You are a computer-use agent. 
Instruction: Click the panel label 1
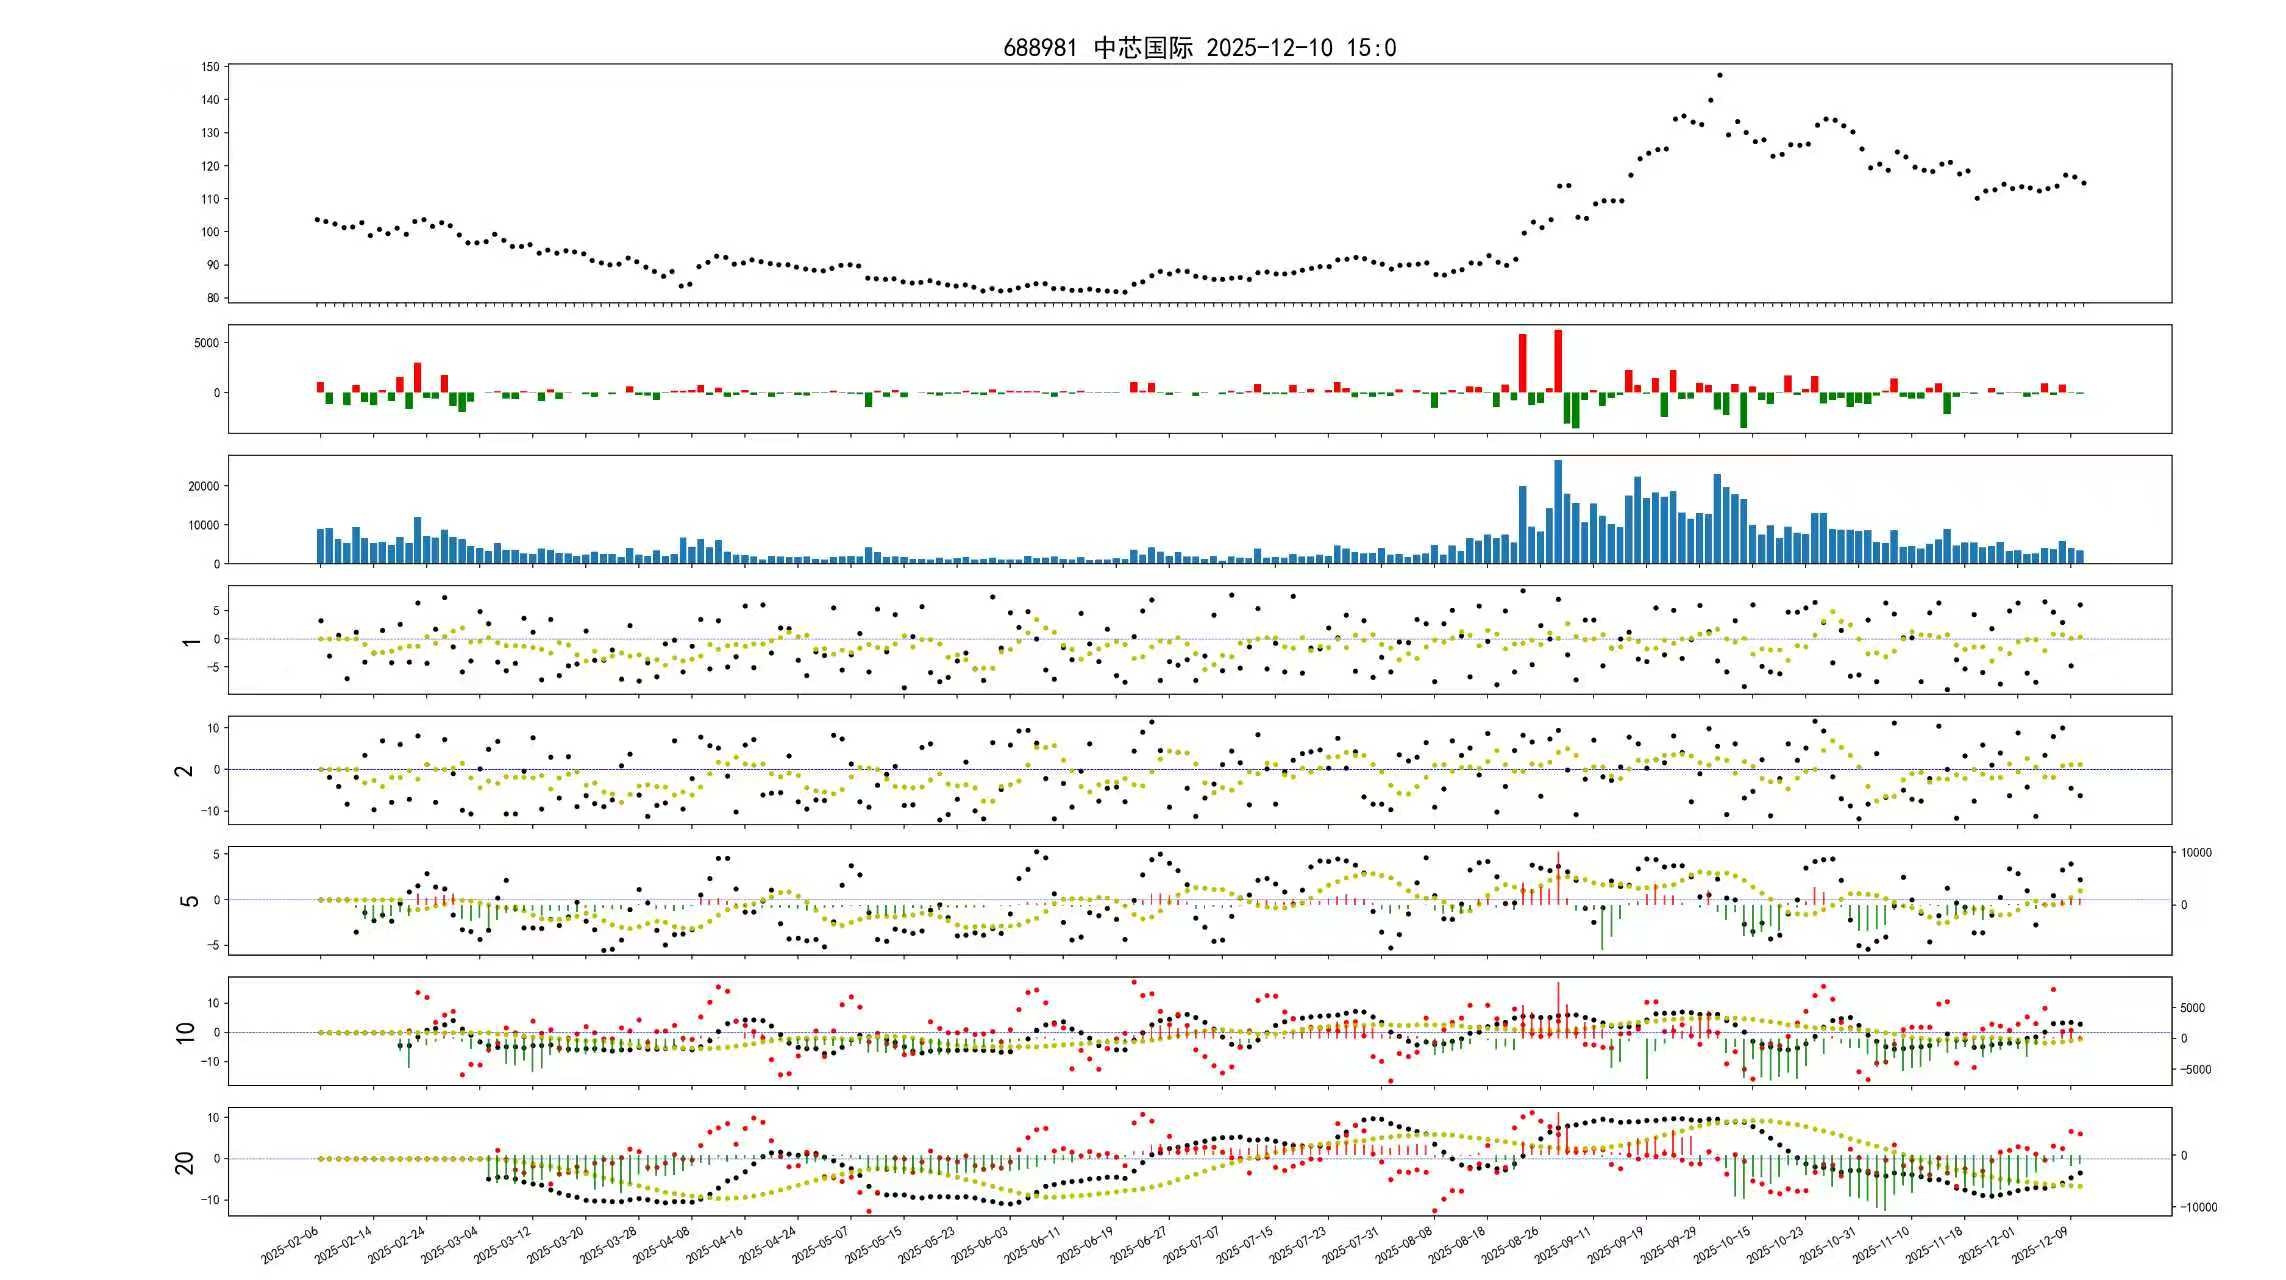tap(190, 640)
